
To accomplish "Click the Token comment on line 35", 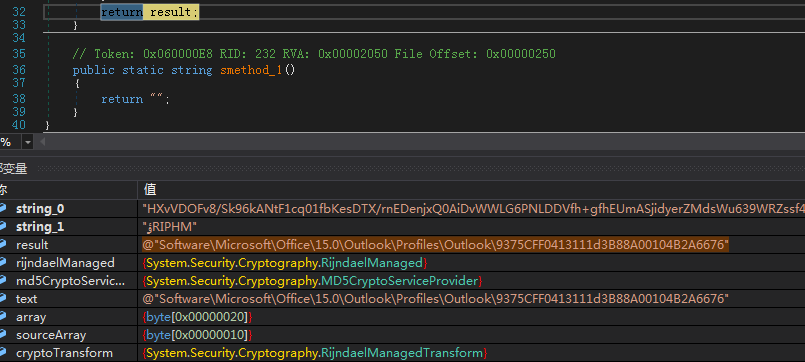I will pos(314,54).
